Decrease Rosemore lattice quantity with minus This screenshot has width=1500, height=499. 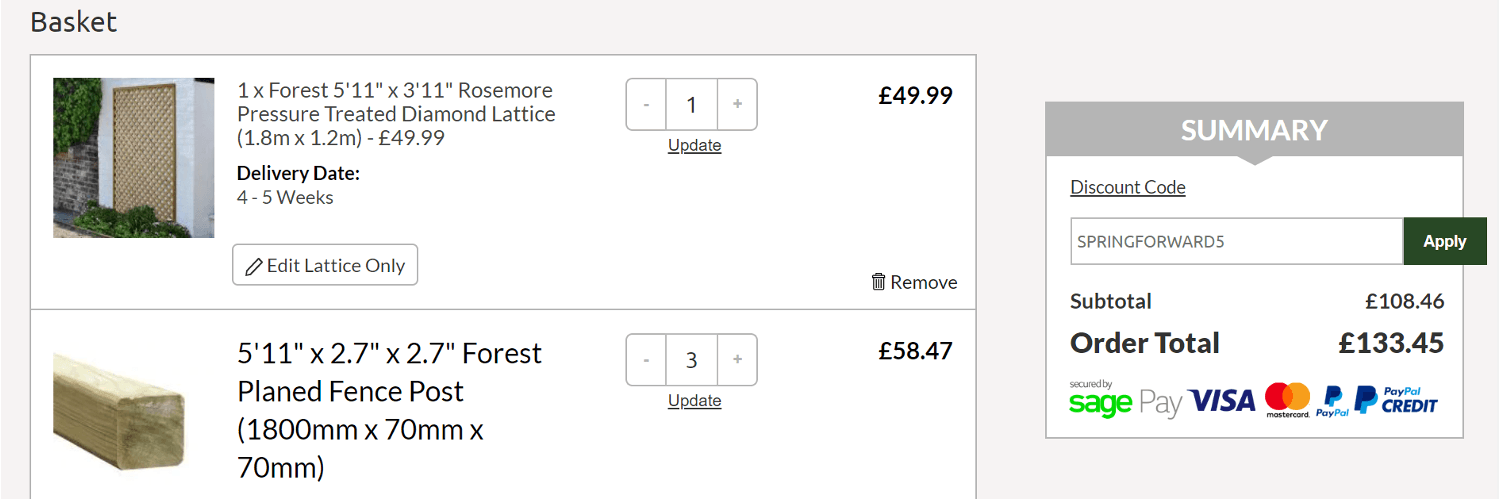(646, 104)
